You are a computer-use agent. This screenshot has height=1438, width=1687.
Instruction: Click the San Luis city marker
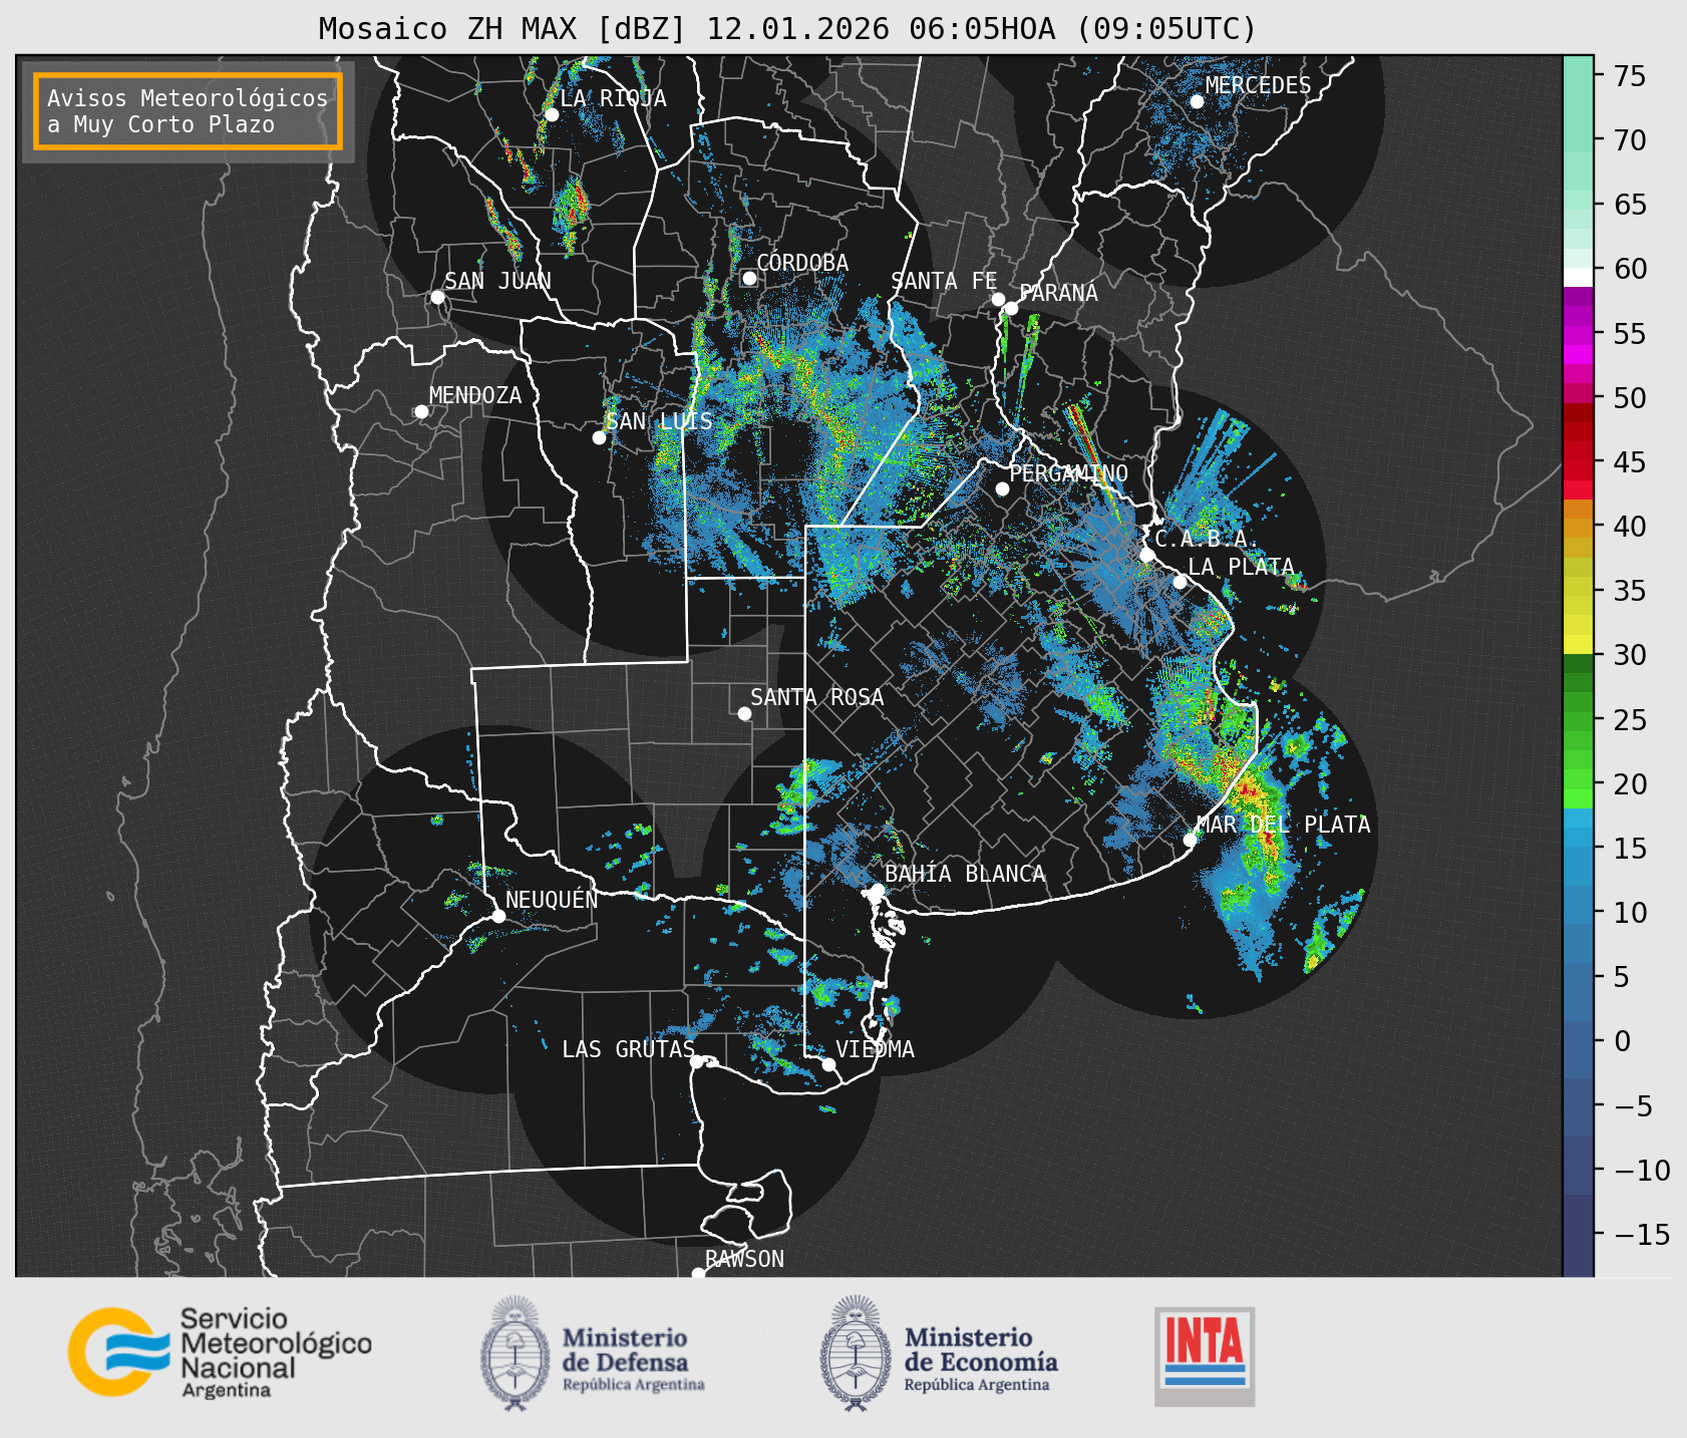[599, 438]
